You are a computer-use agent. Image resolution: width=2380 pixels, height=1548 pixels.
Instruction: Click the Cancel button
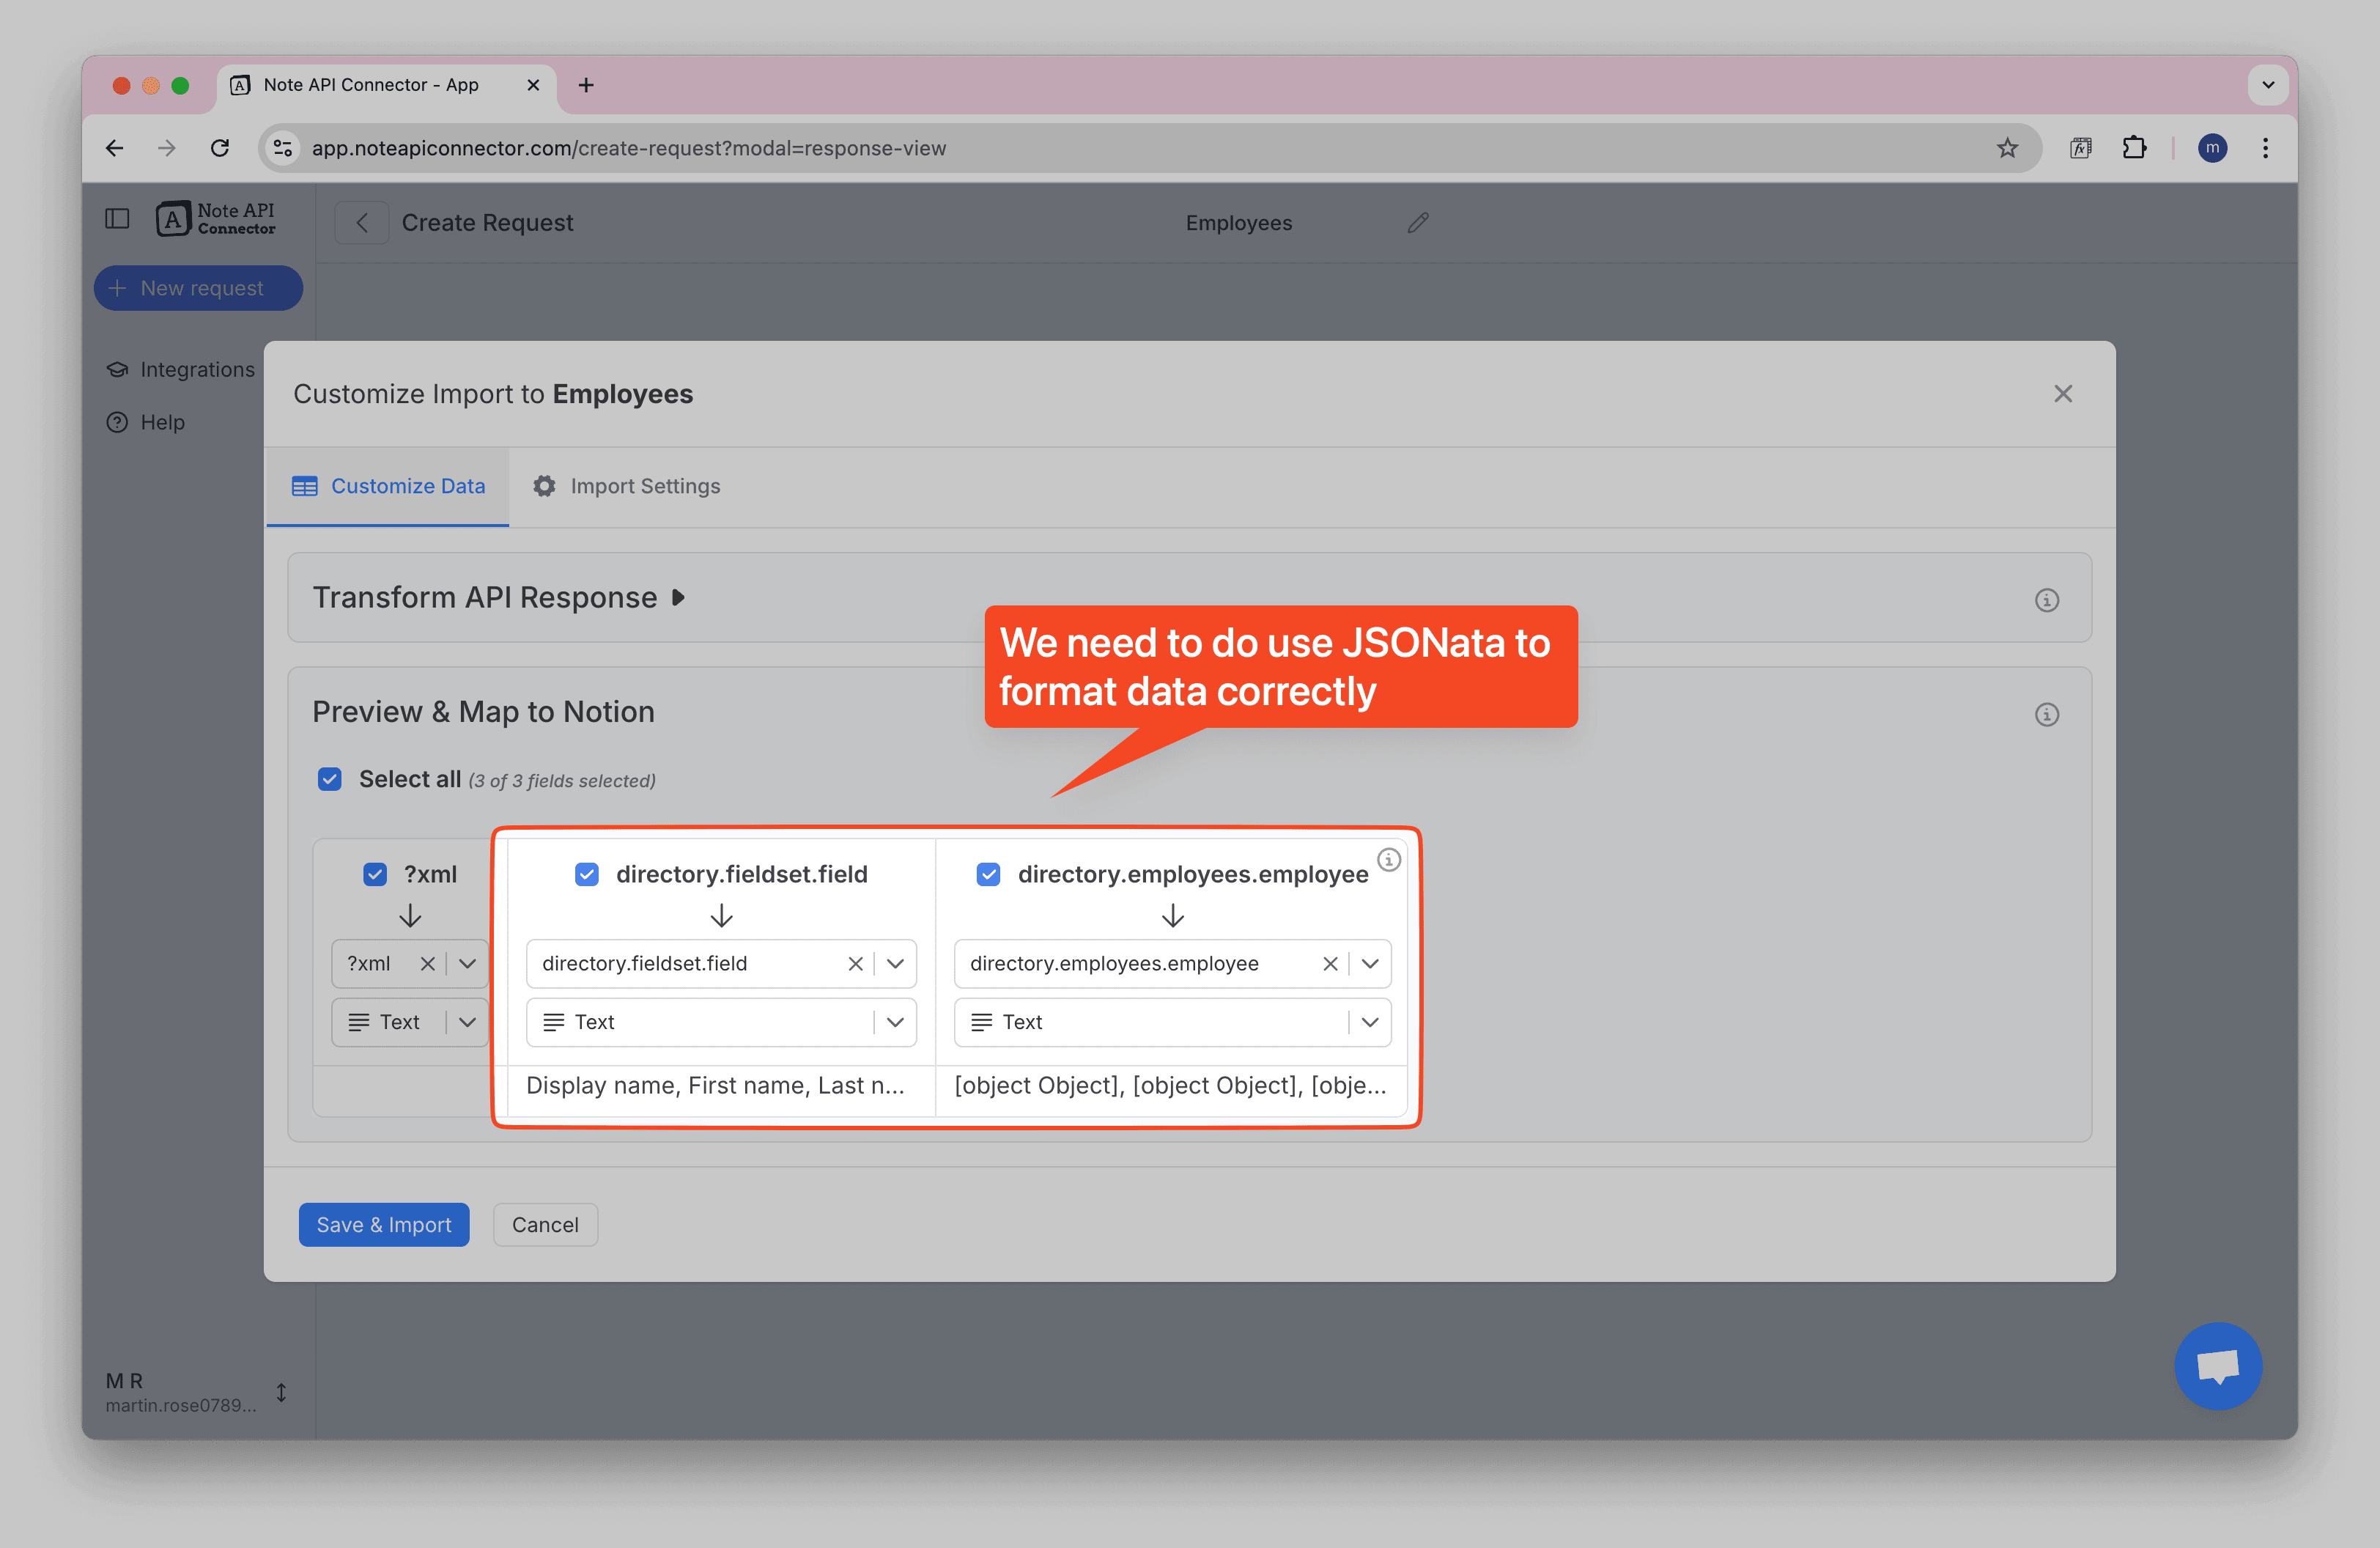tap(545, 1224)
